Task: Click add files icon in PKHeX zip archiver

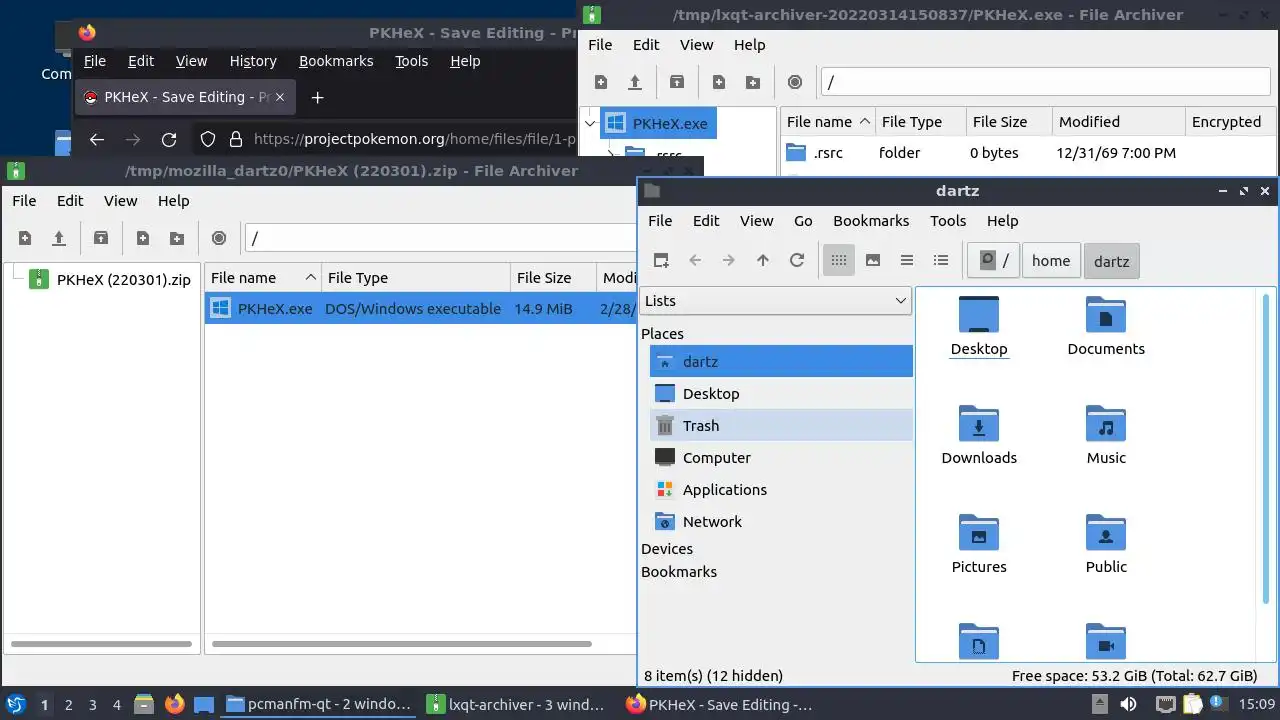Action: pos(143,238)
